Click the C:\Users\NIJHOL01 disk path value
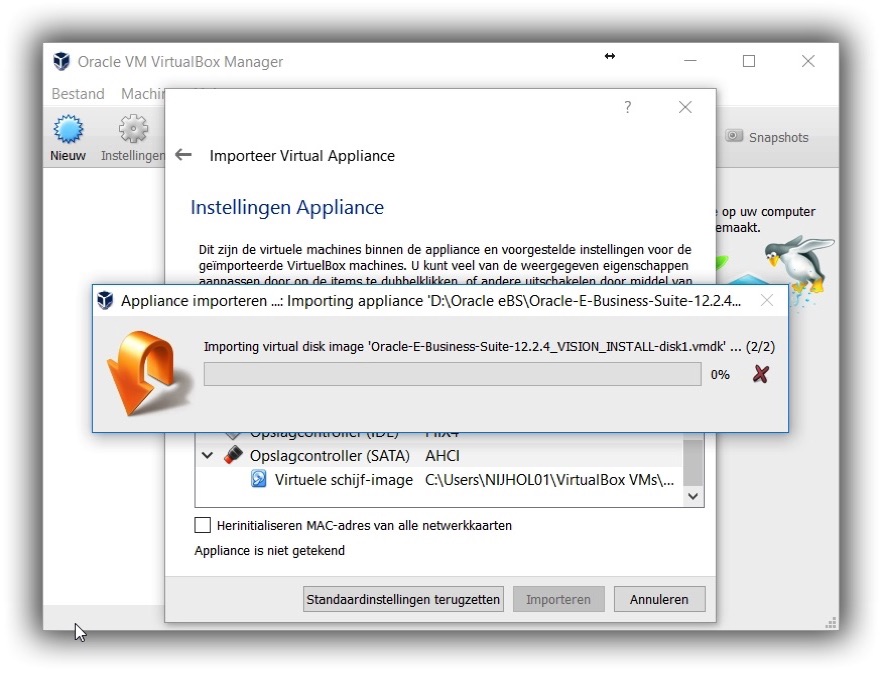 point(549,479)
